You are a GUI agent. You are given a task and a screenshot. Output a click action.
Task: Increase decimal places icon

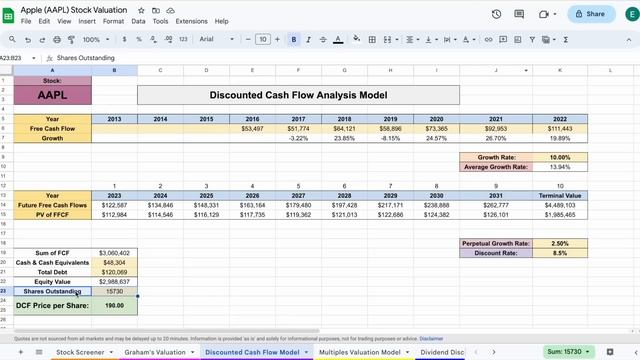[168, 39]
